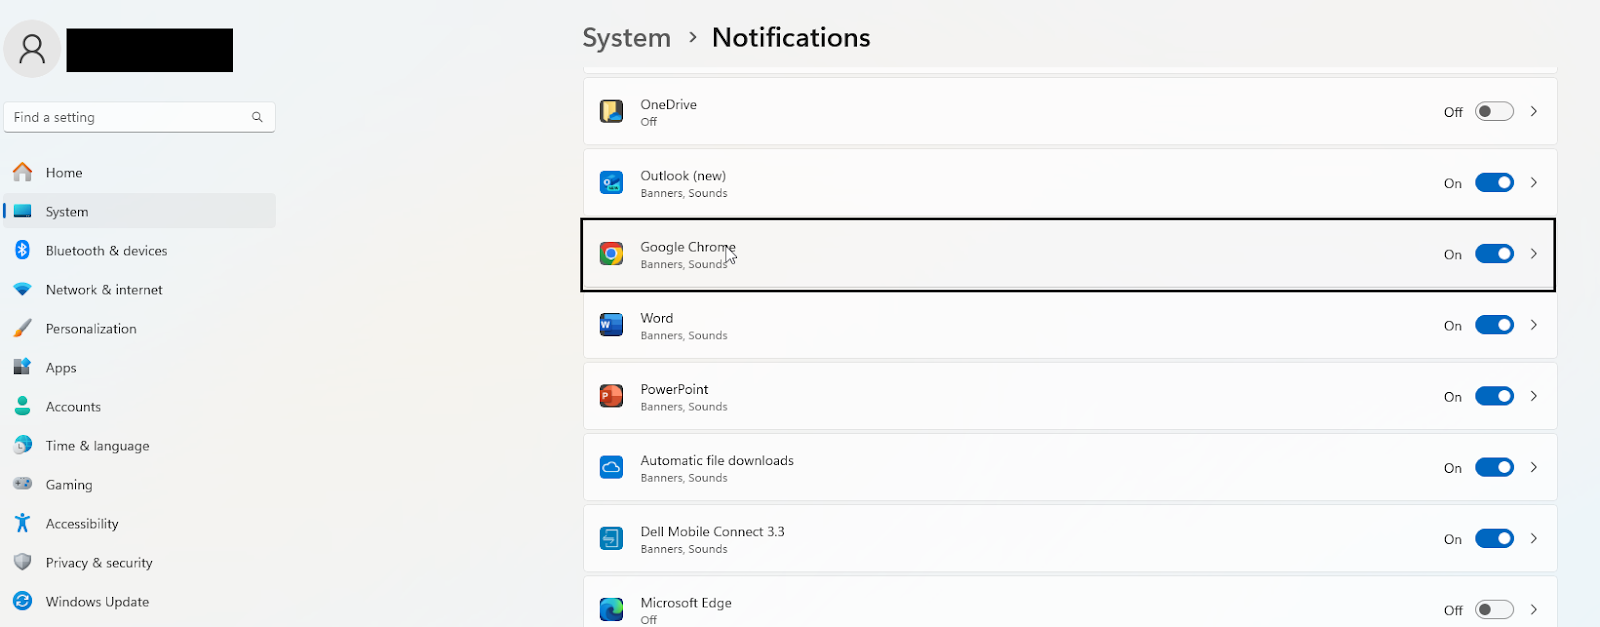The width and height of the screenshot is (1600, 627).
Task: Toggle PowerPoint notifications off
Action: 1494,396
